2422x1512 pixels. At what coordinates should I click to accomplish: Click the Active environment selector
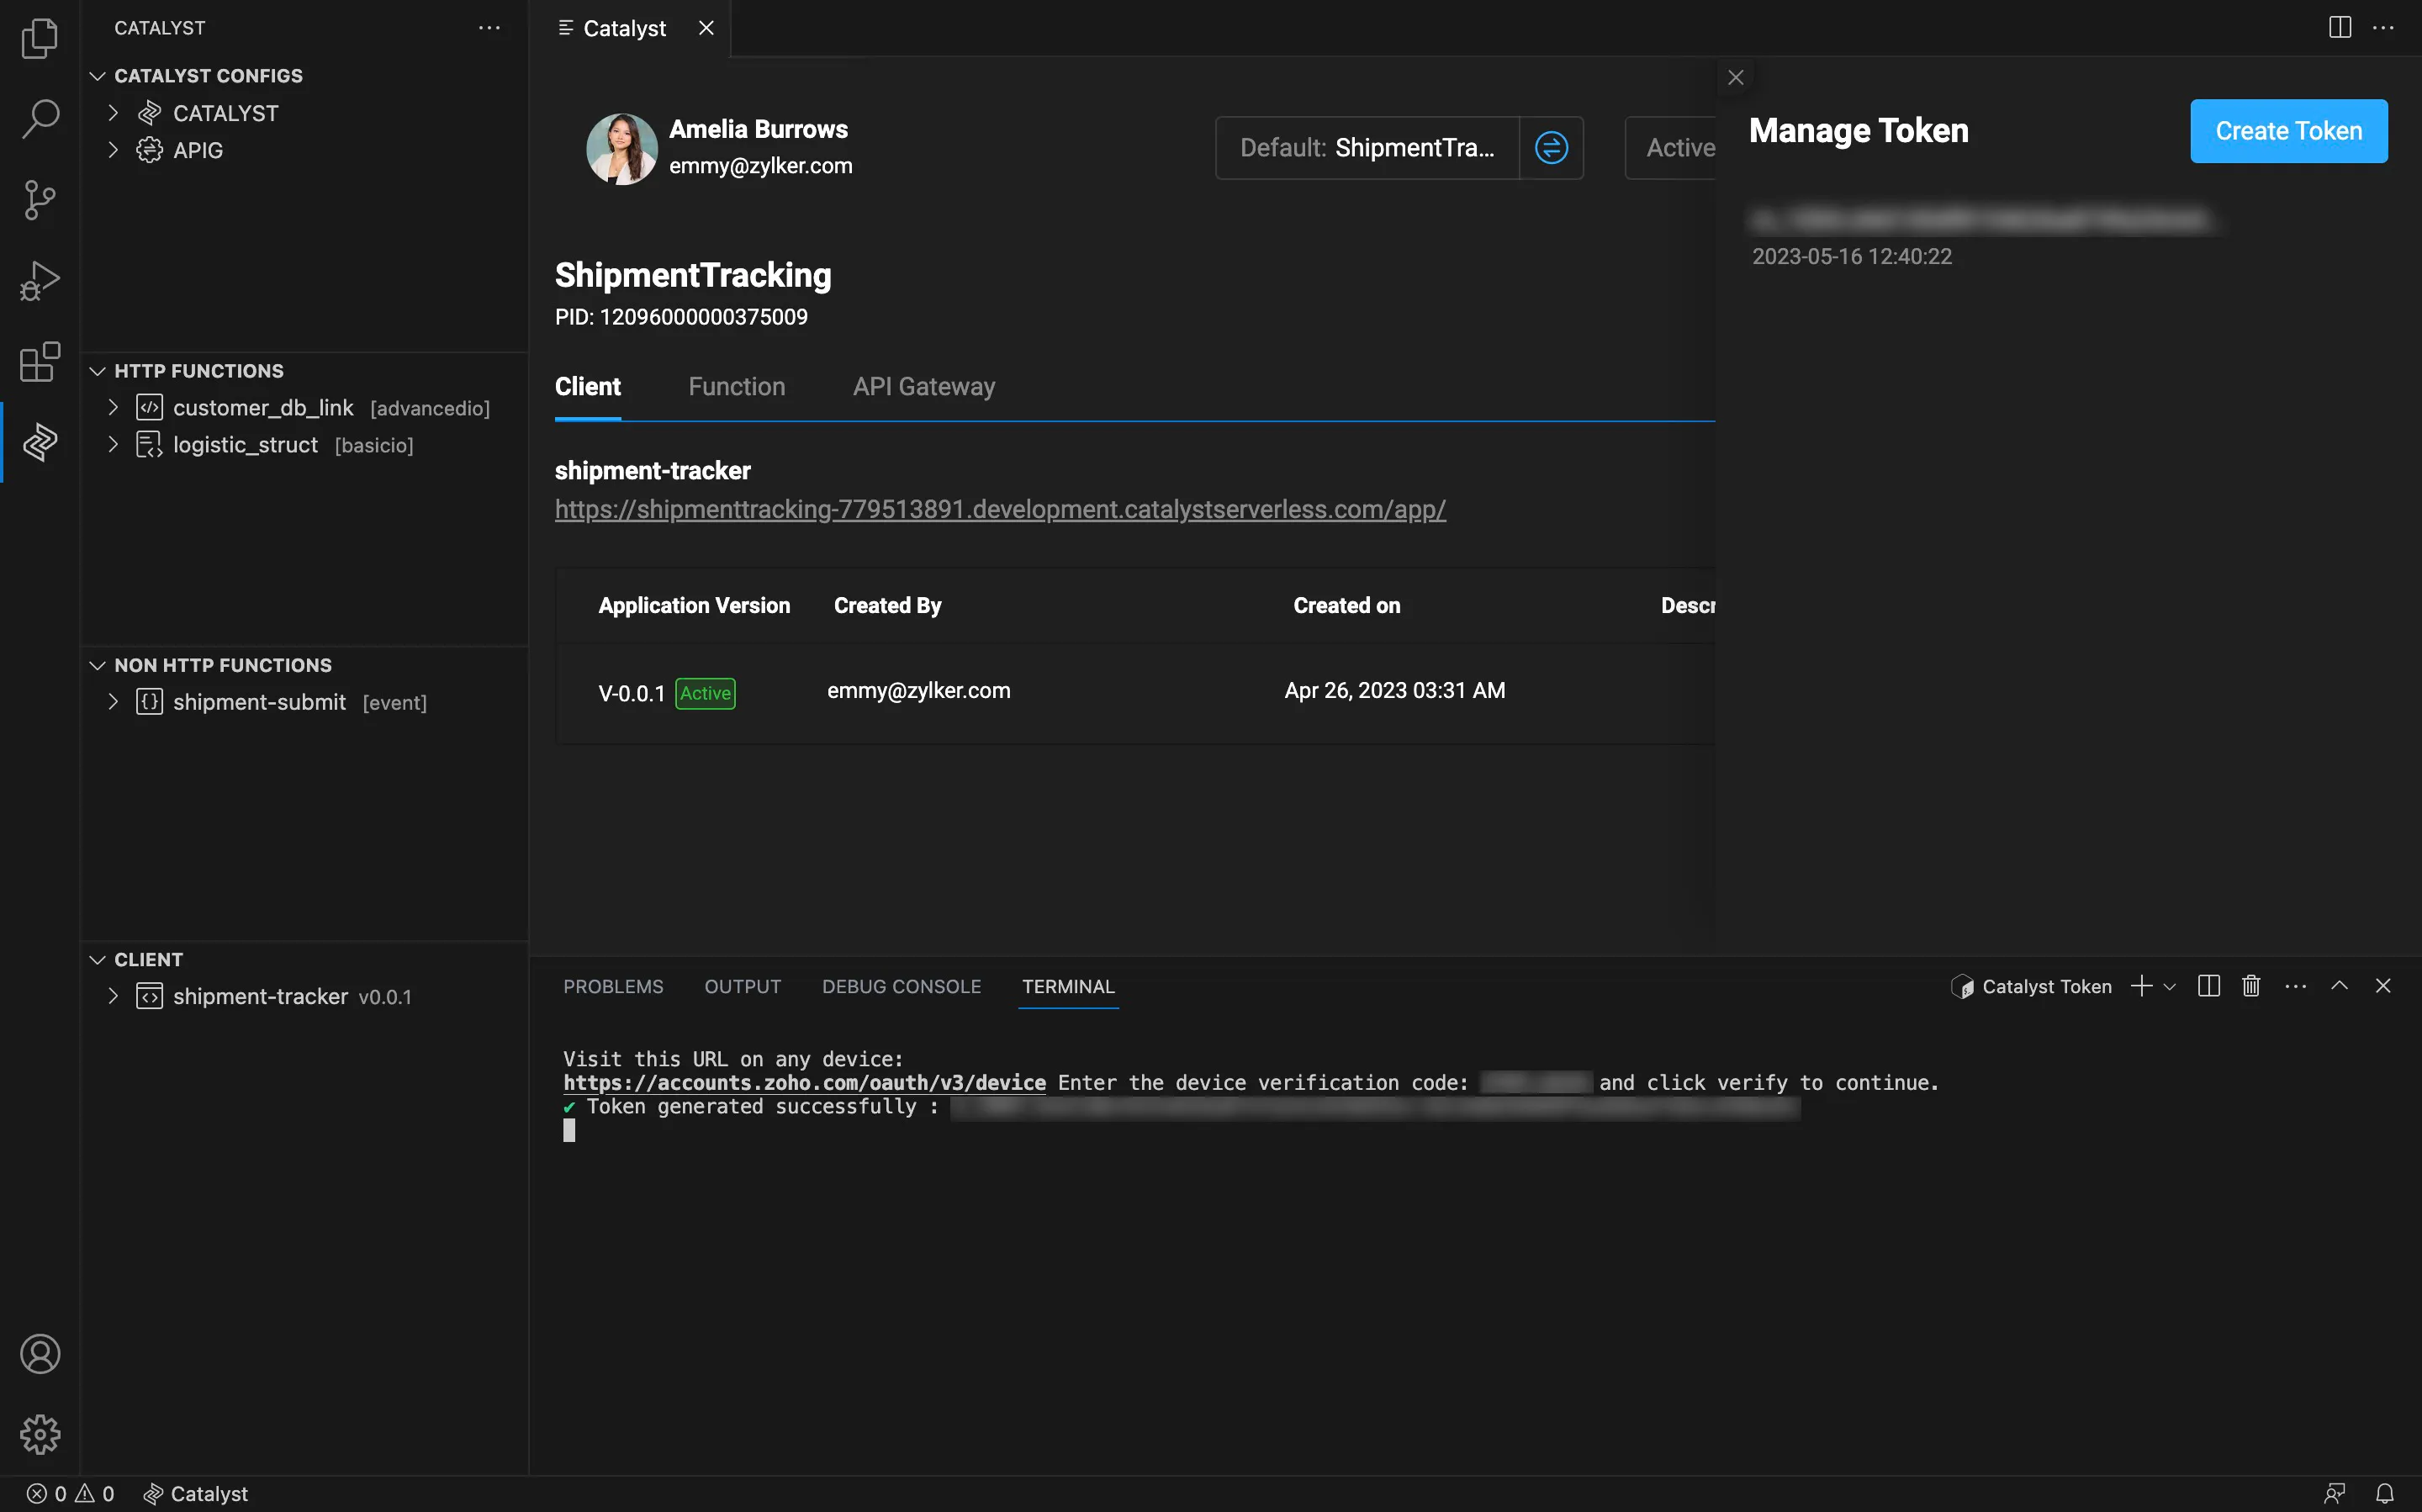[x=1671, y=148]
